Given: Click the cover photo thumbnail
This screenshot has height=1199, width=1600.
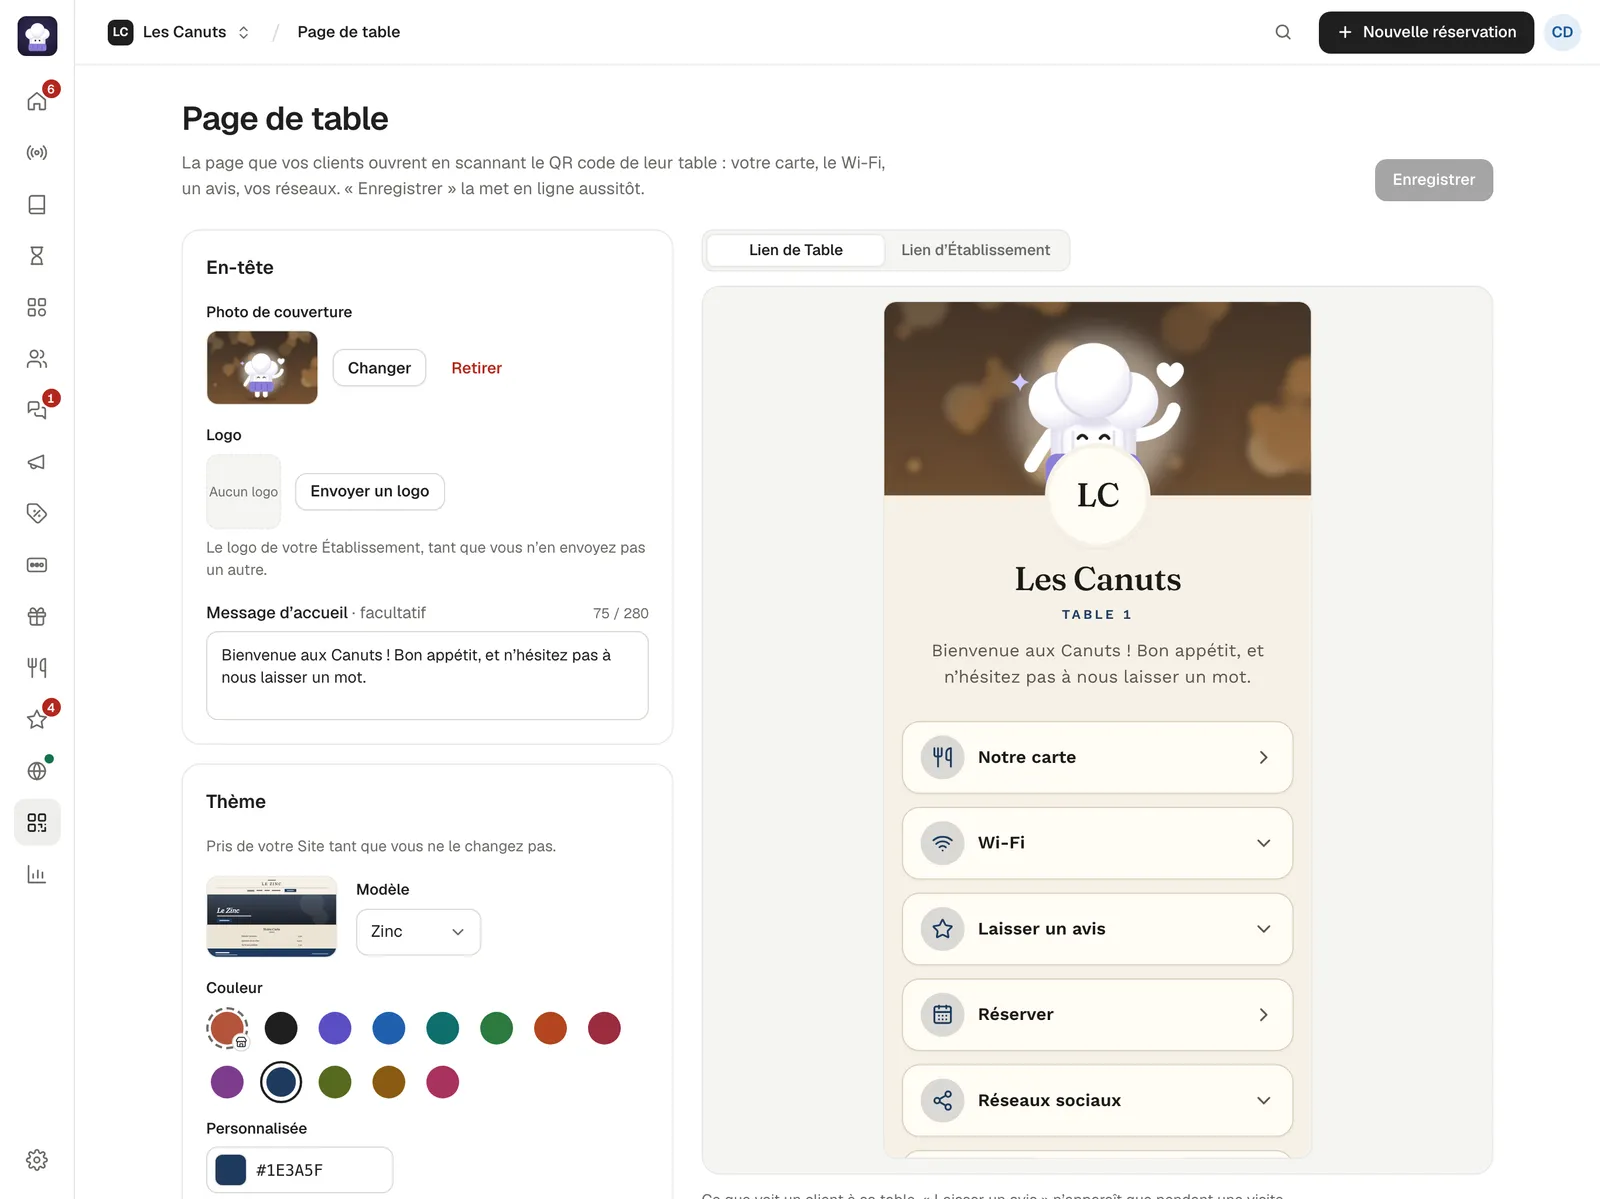Looking at the screenshot, I should pos(262,368).
